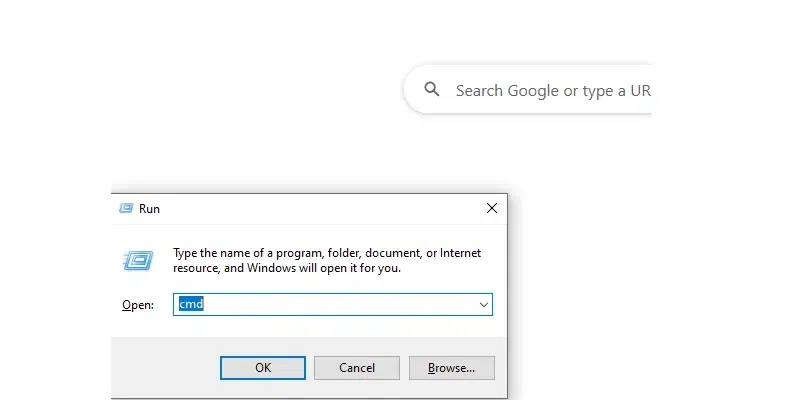This screenshot has width=800, height=400.
Task: Expand the Open combo box dropdown arrow
Action: point(483,305)
